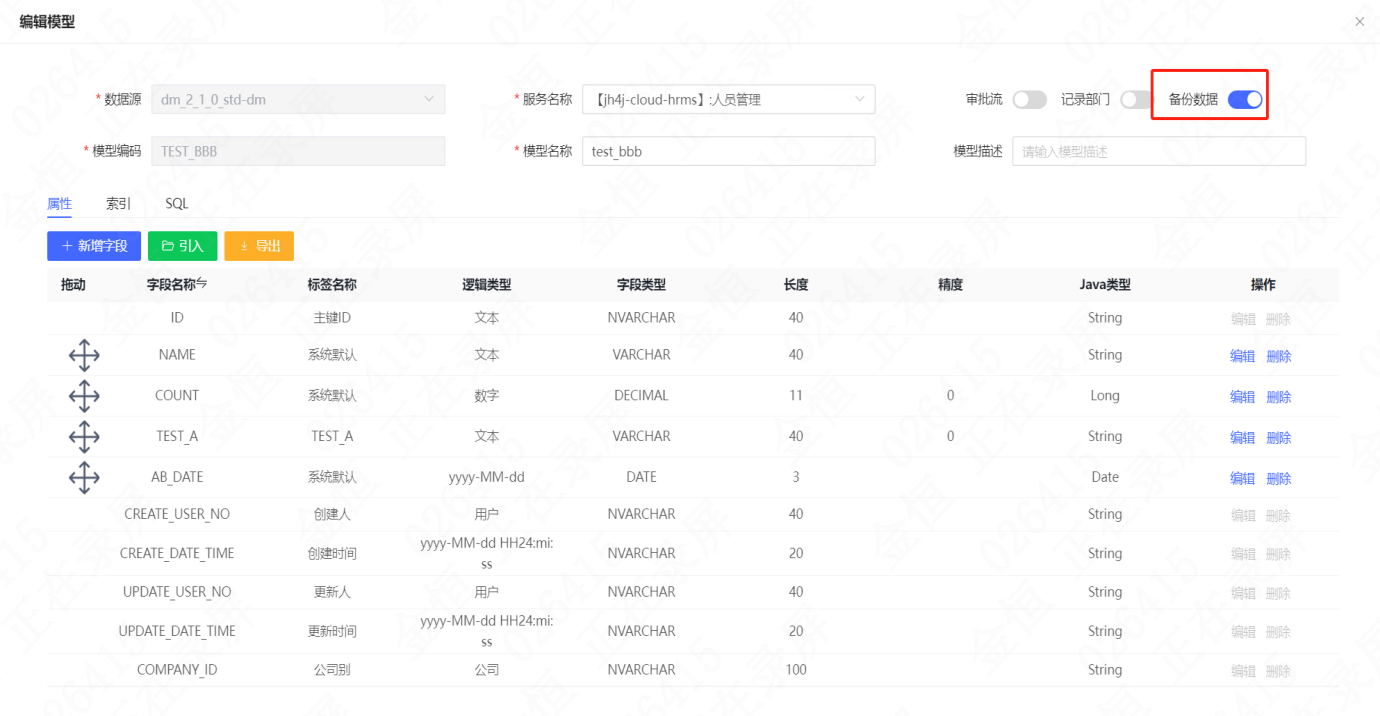Click the drag handle for TEST_A row
This screenshot has height=716, width=1380.
(x=84, y=437)
